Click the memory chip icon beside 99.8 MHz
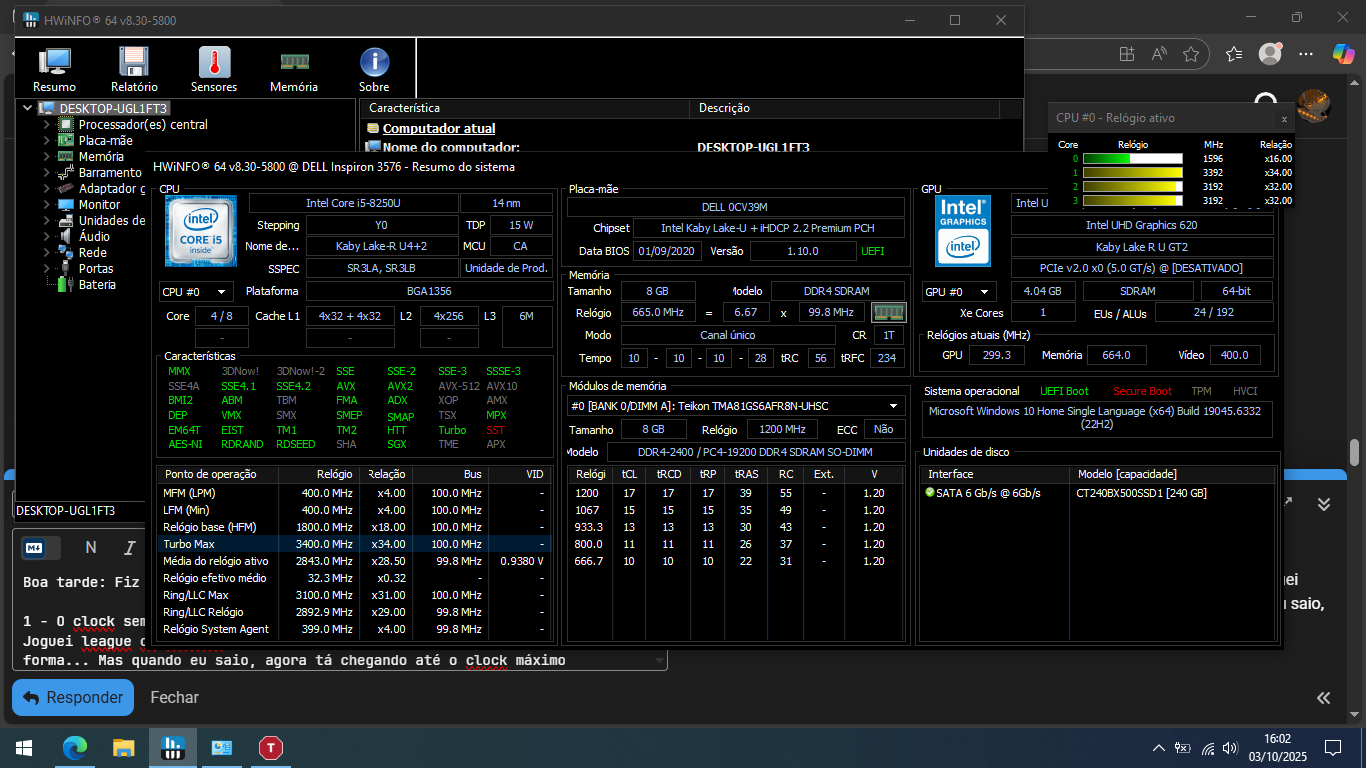Image resolution: width=1366 pixels, height=768 pixels. pos(887,312)
